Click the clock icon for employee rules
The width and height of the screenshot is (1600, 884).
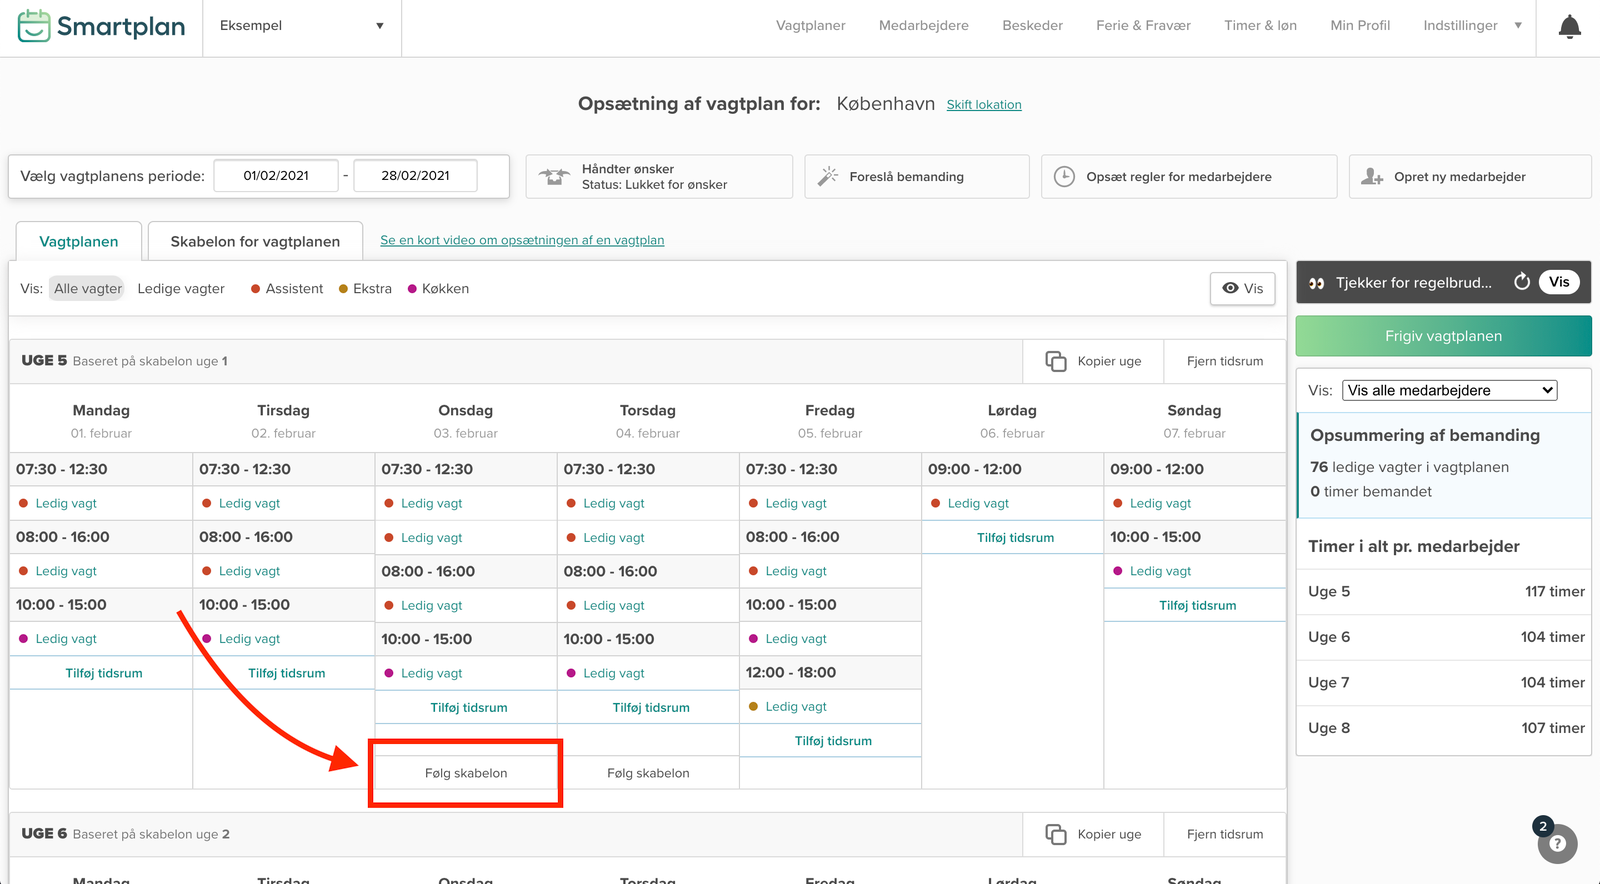1064,177
